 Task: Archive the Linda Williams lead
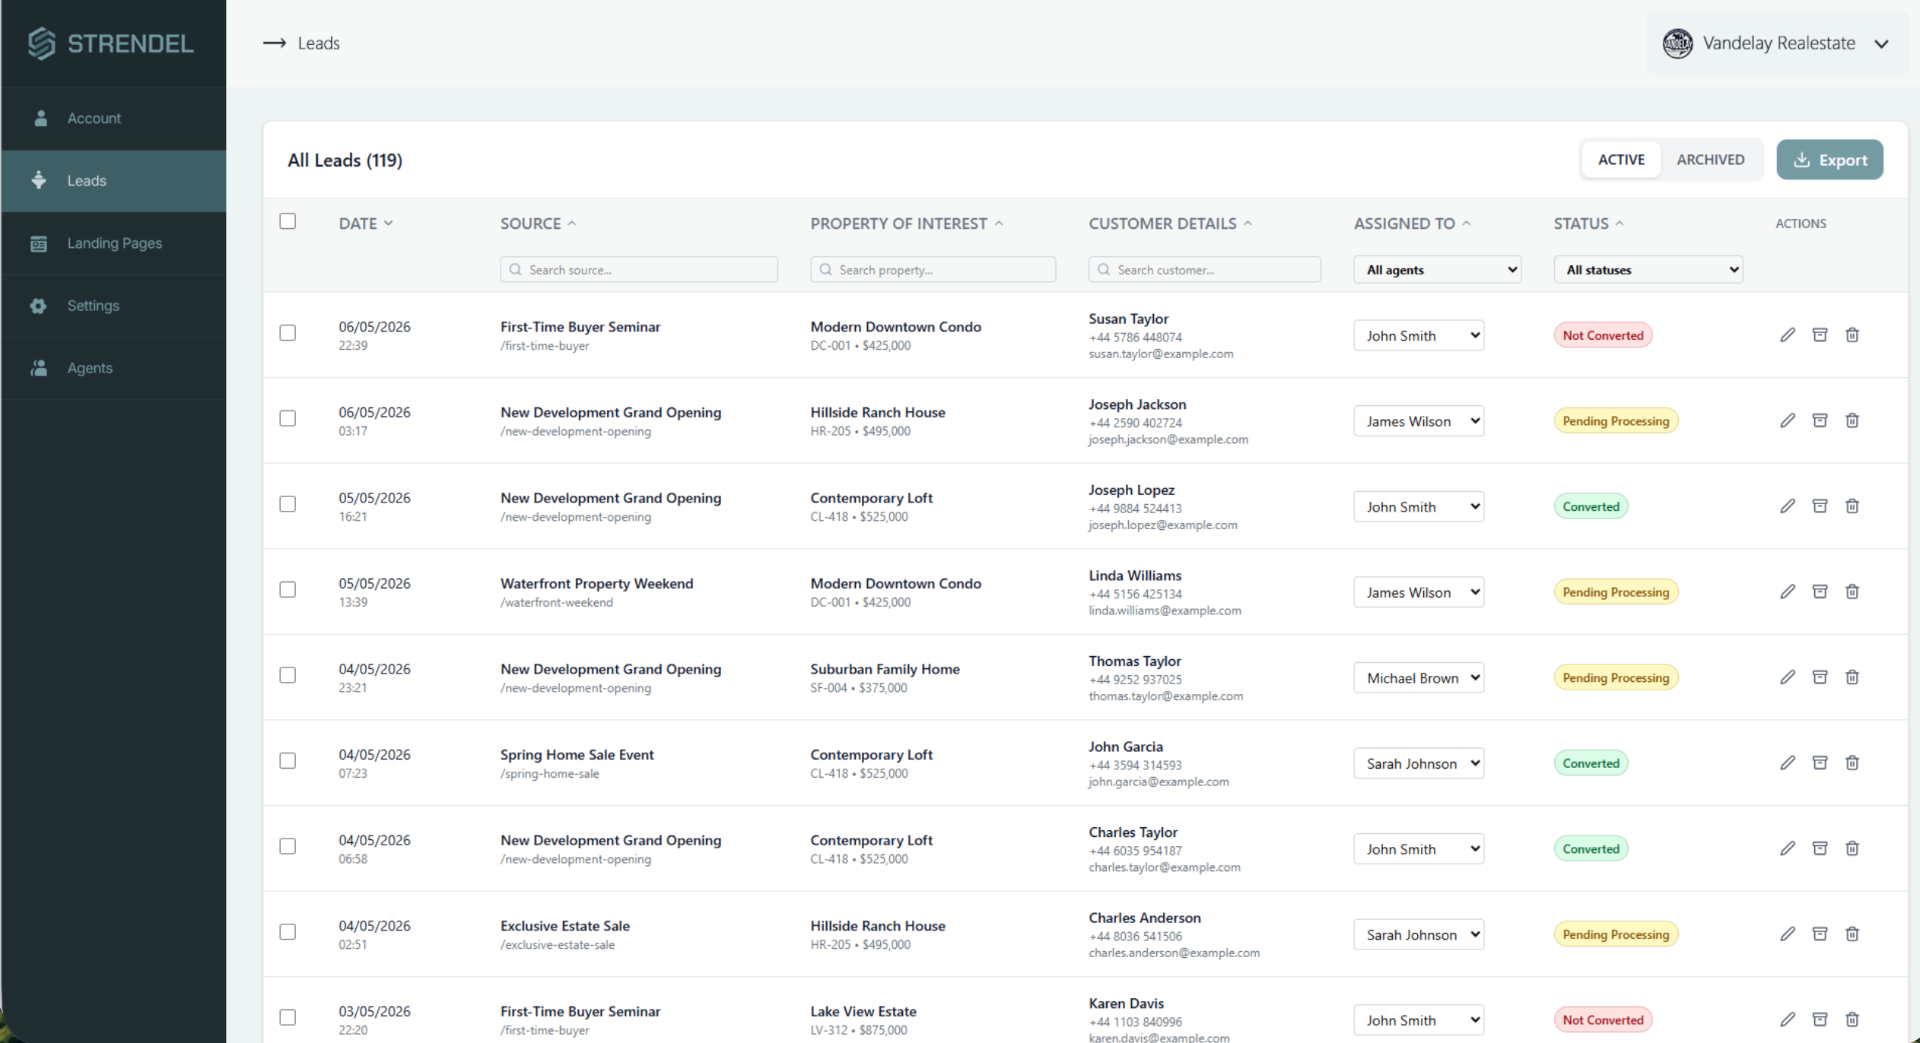1820,592
